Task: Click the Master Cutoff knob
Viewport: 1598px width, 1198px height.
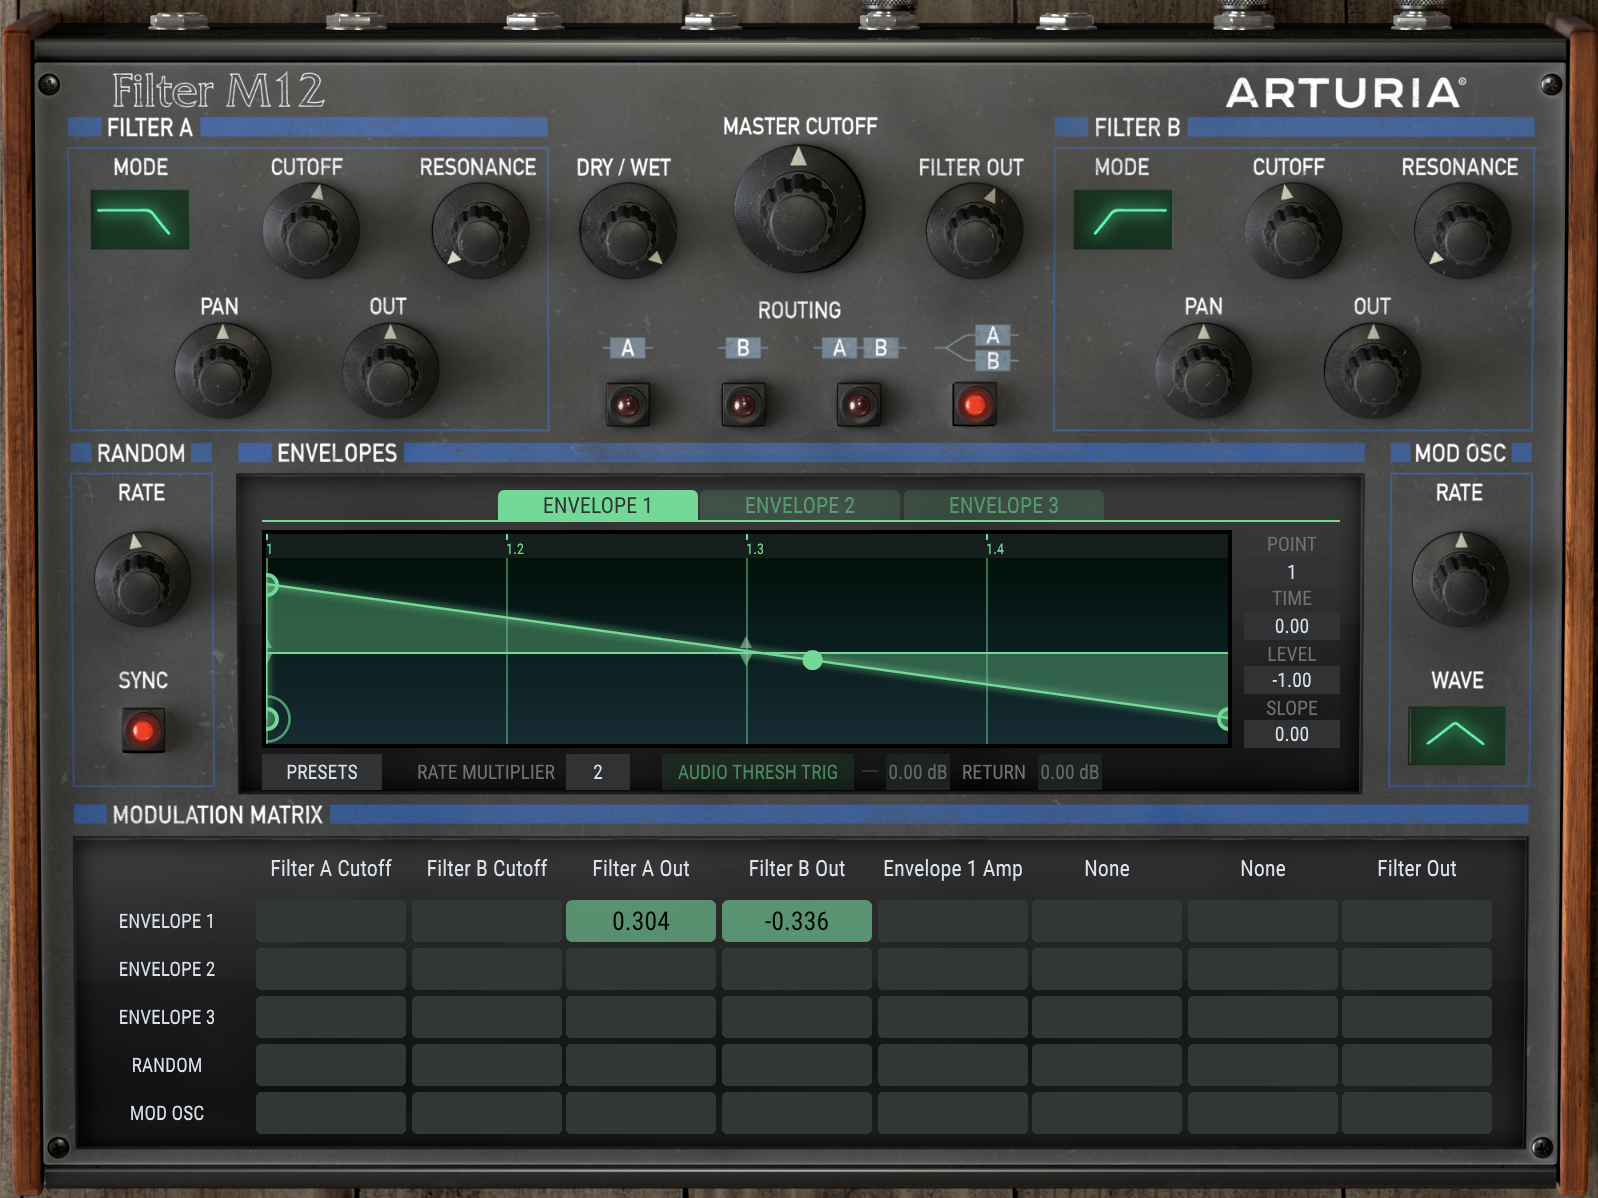Action: 799,209
